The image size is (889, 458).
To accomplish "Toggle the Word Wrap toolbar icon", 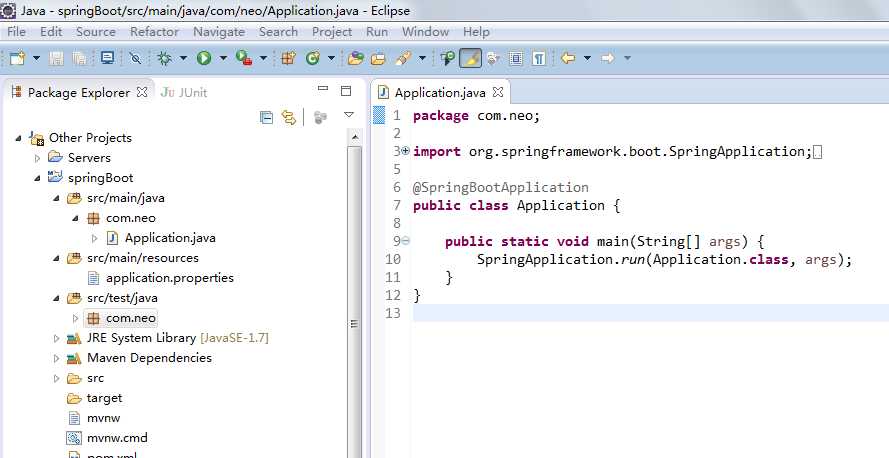I will click(493, 58).
